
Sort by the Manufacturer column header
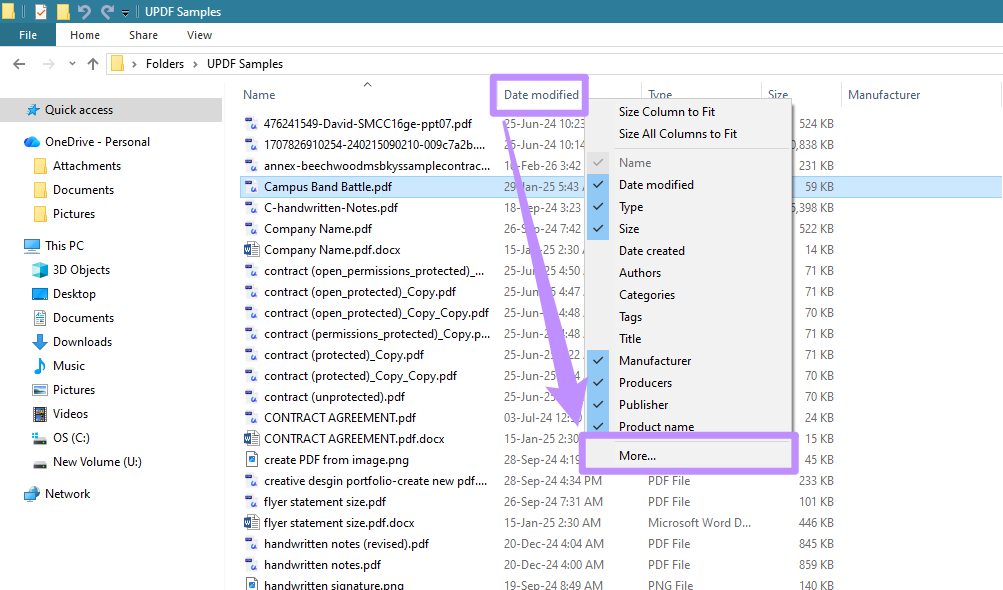[884, 95]
